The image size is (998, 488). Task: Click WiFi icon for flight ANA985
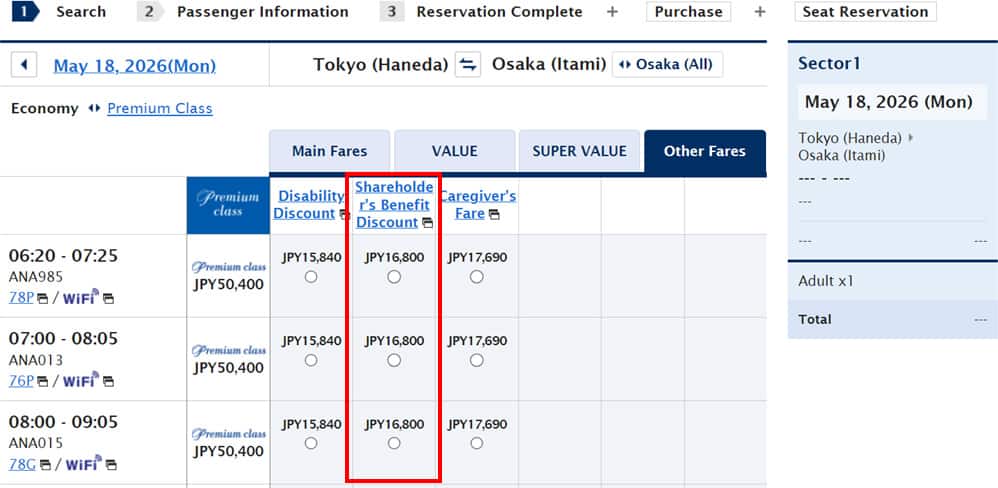81,298
